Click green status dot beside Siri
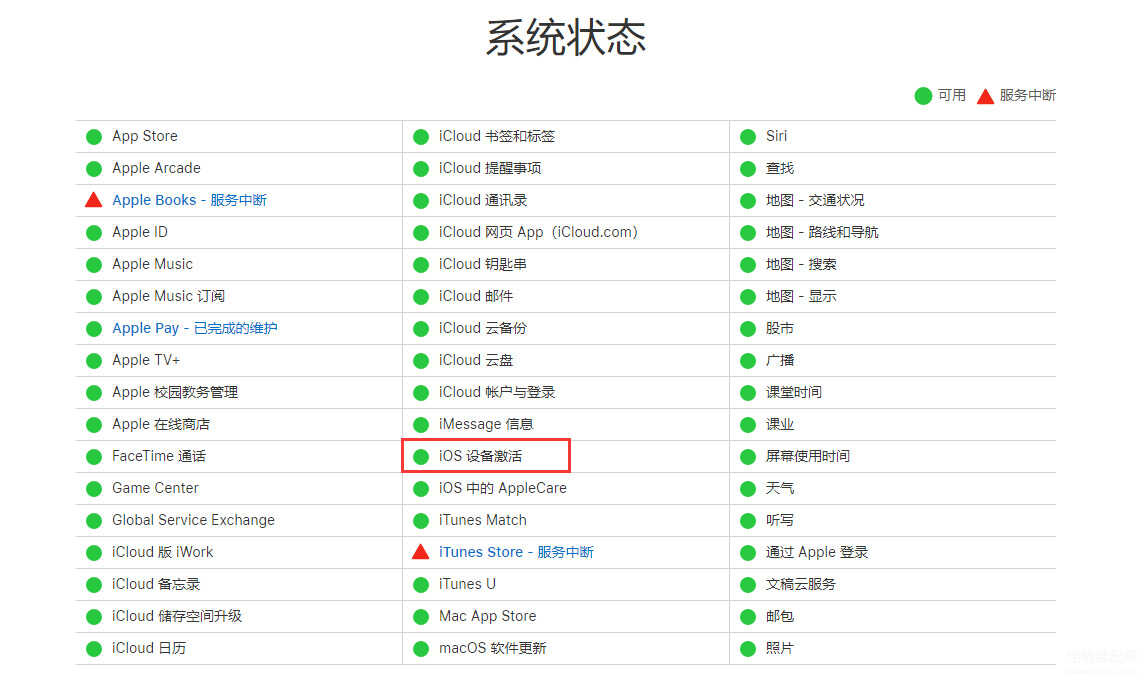Viewport: 1147px width, 685px height. point(748,137)
